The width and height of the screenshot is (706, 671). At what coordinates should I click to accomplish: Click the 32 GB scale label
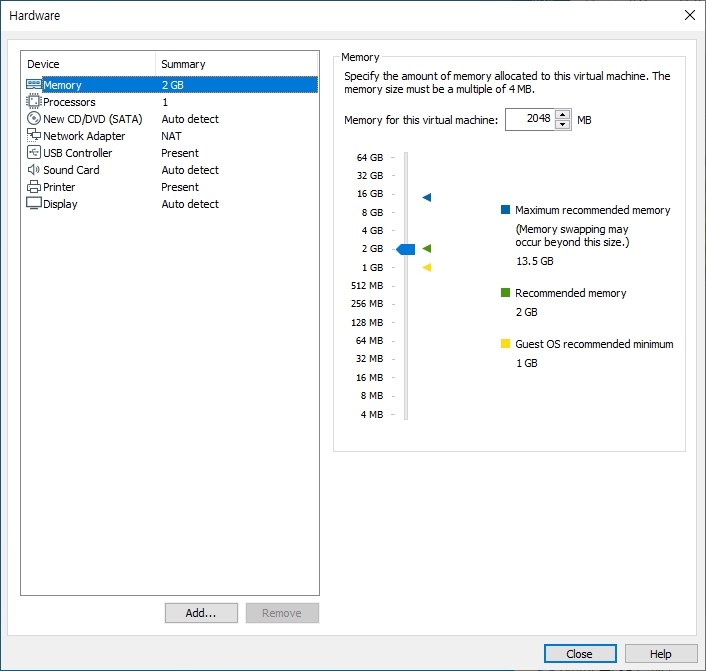[x=370, y=176]
